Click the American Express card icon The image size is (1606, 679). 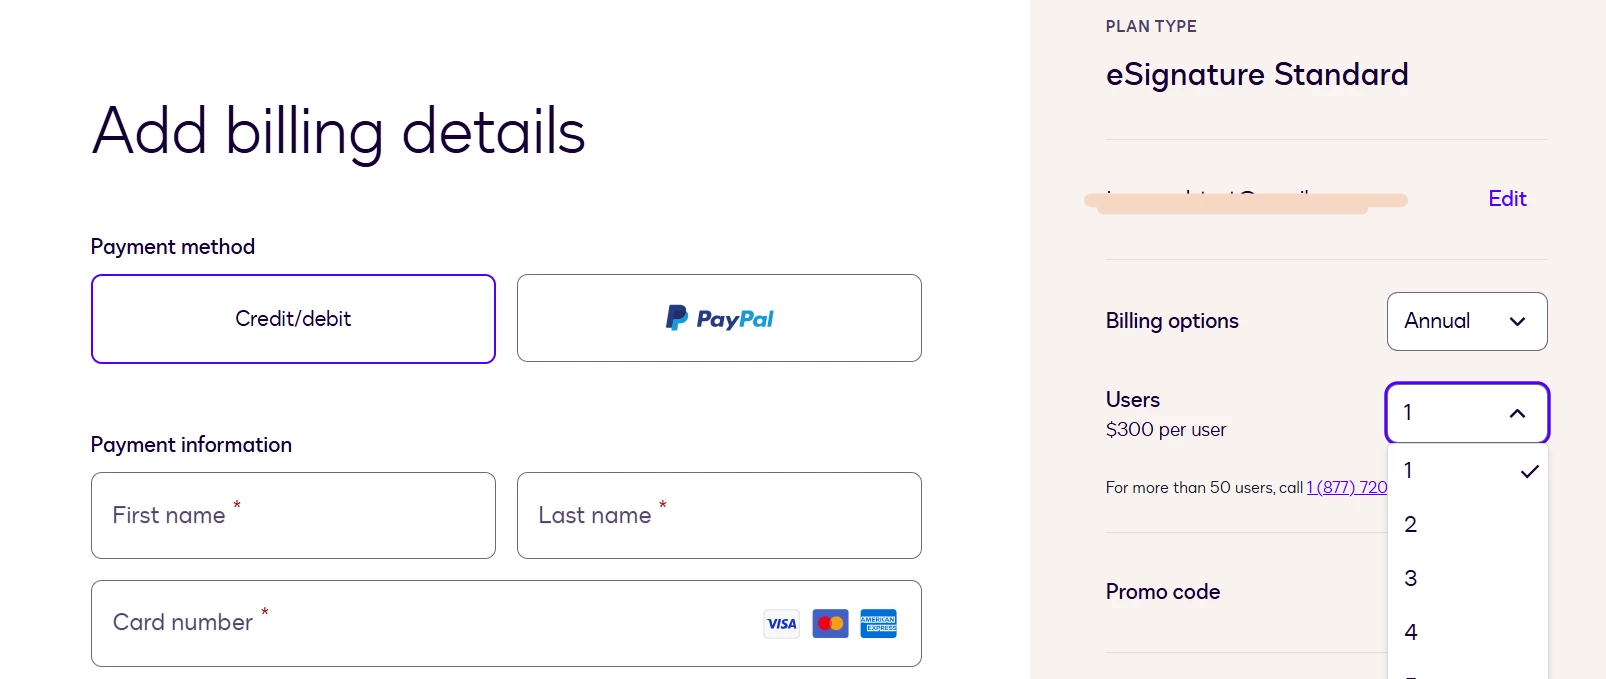[878, 624]
